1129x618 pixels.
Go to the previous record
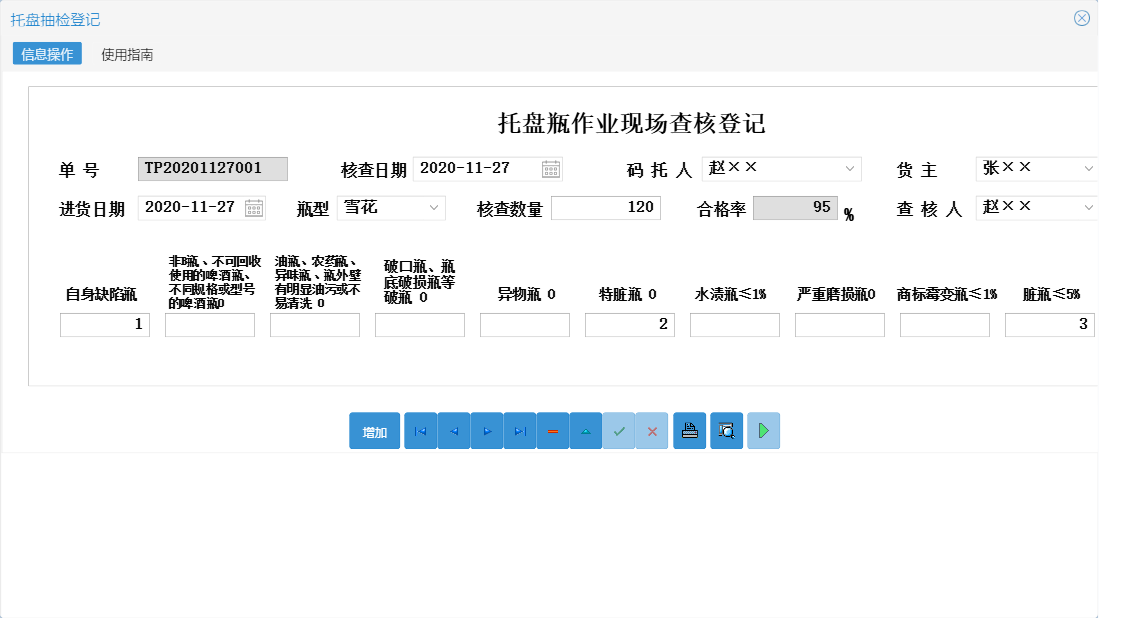pyautogui.click(x=453, y=431)
